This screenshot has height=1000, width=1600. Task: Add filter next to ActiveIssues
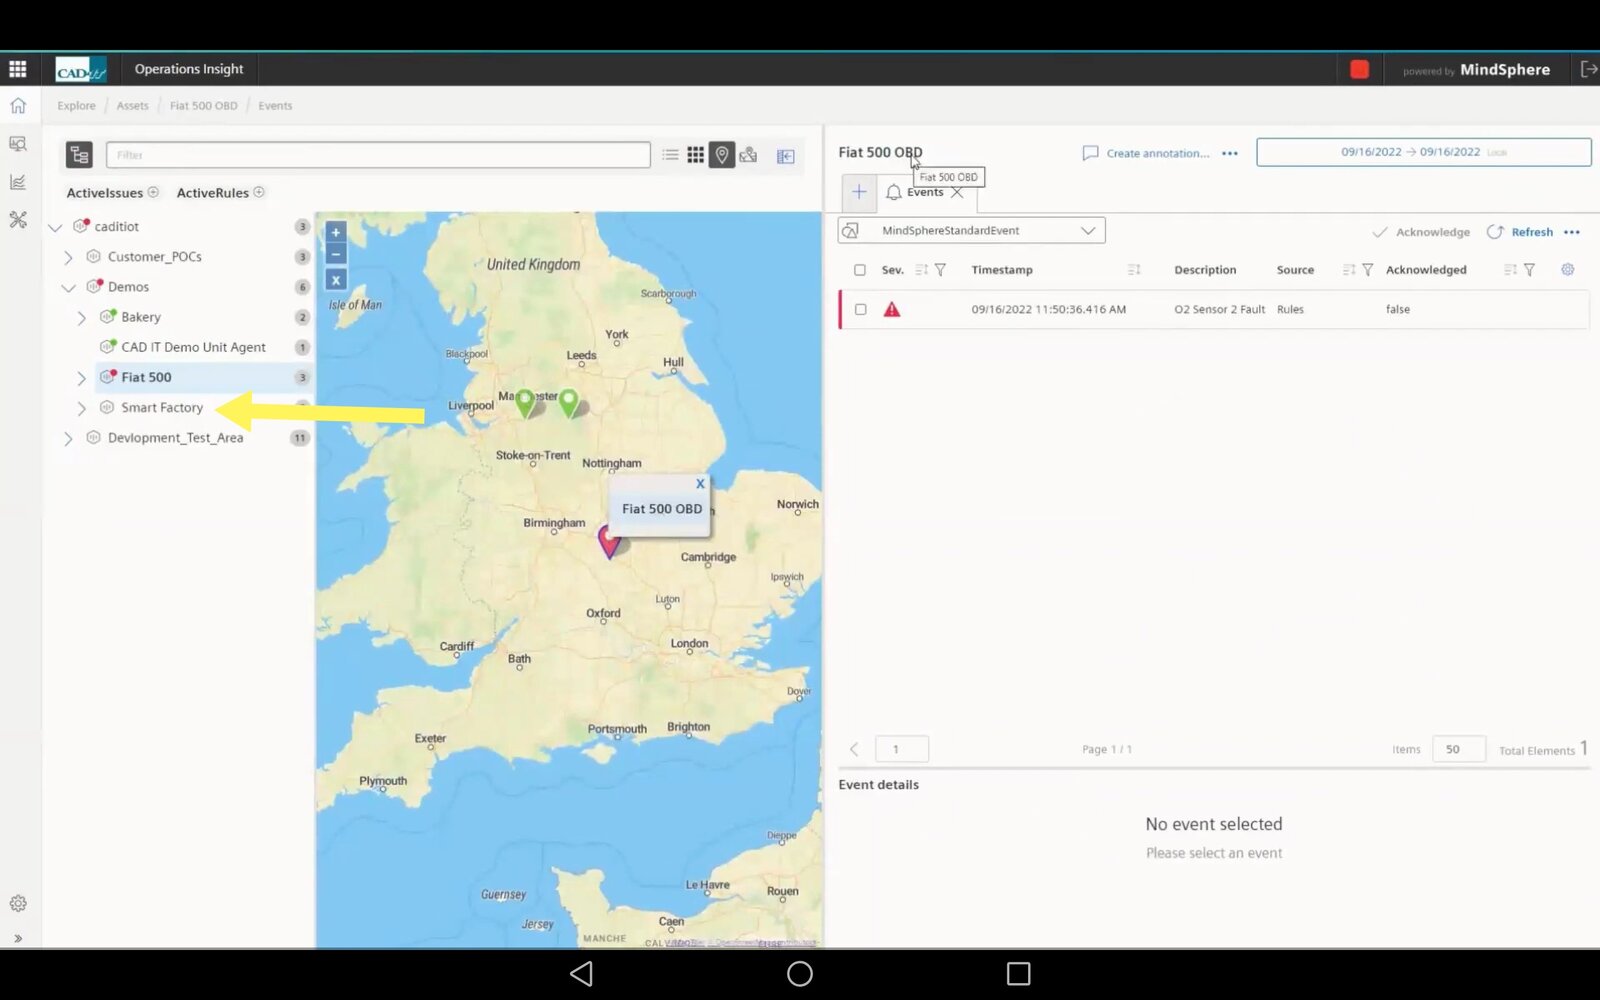tap(153, 192)
